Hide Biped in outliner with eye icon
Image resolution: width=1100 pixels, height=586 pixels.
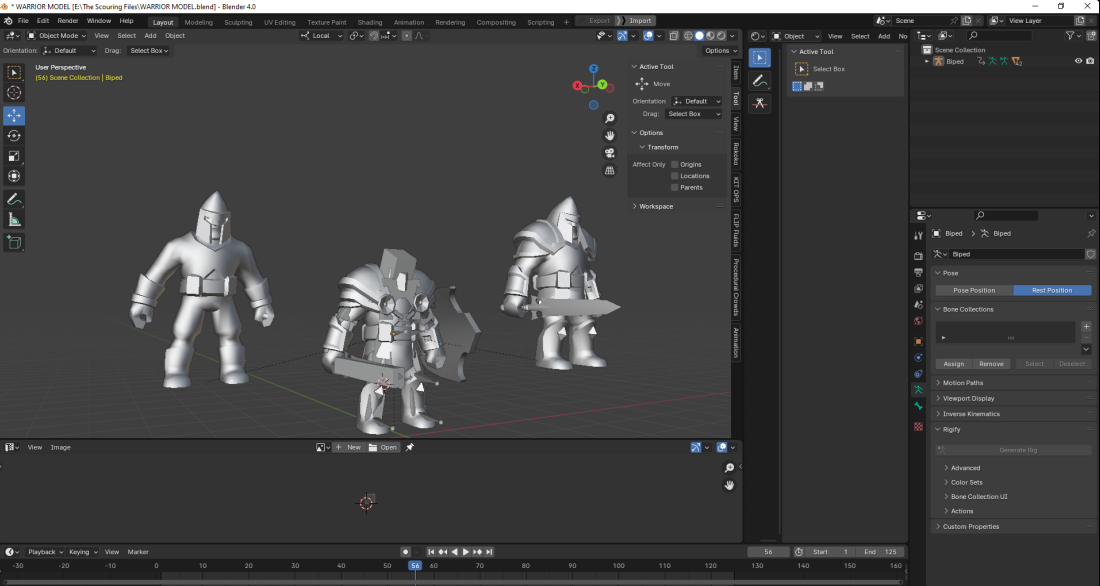(x=1078, y=61)
